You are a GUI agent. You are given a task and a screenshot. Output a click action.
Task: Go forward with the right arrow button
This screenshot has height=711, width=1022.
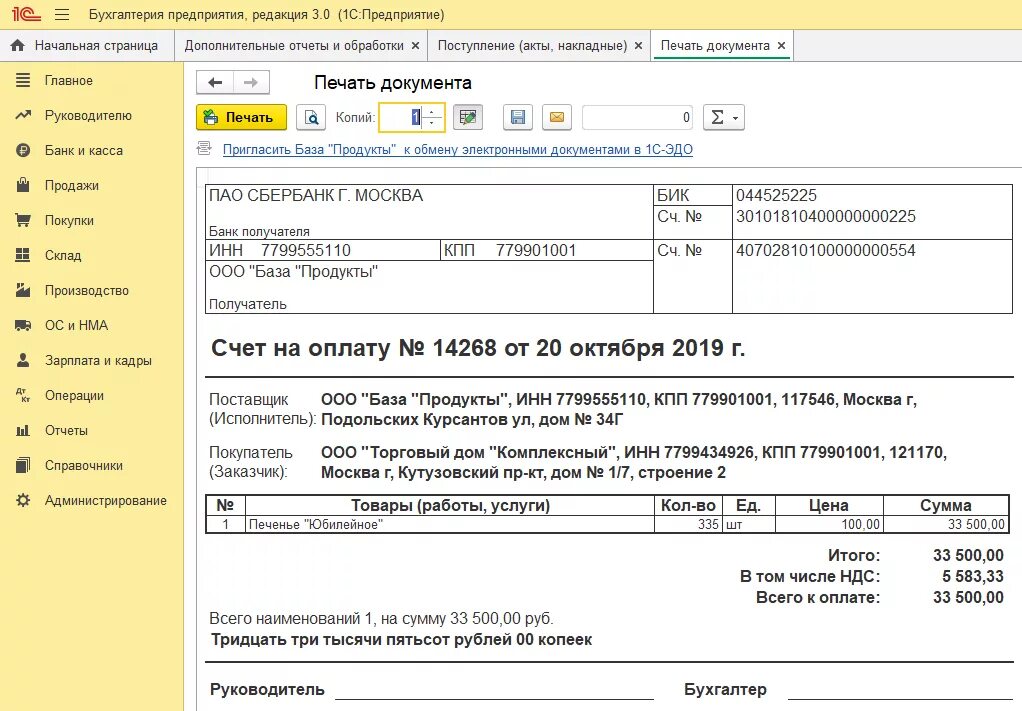[251, 82]
